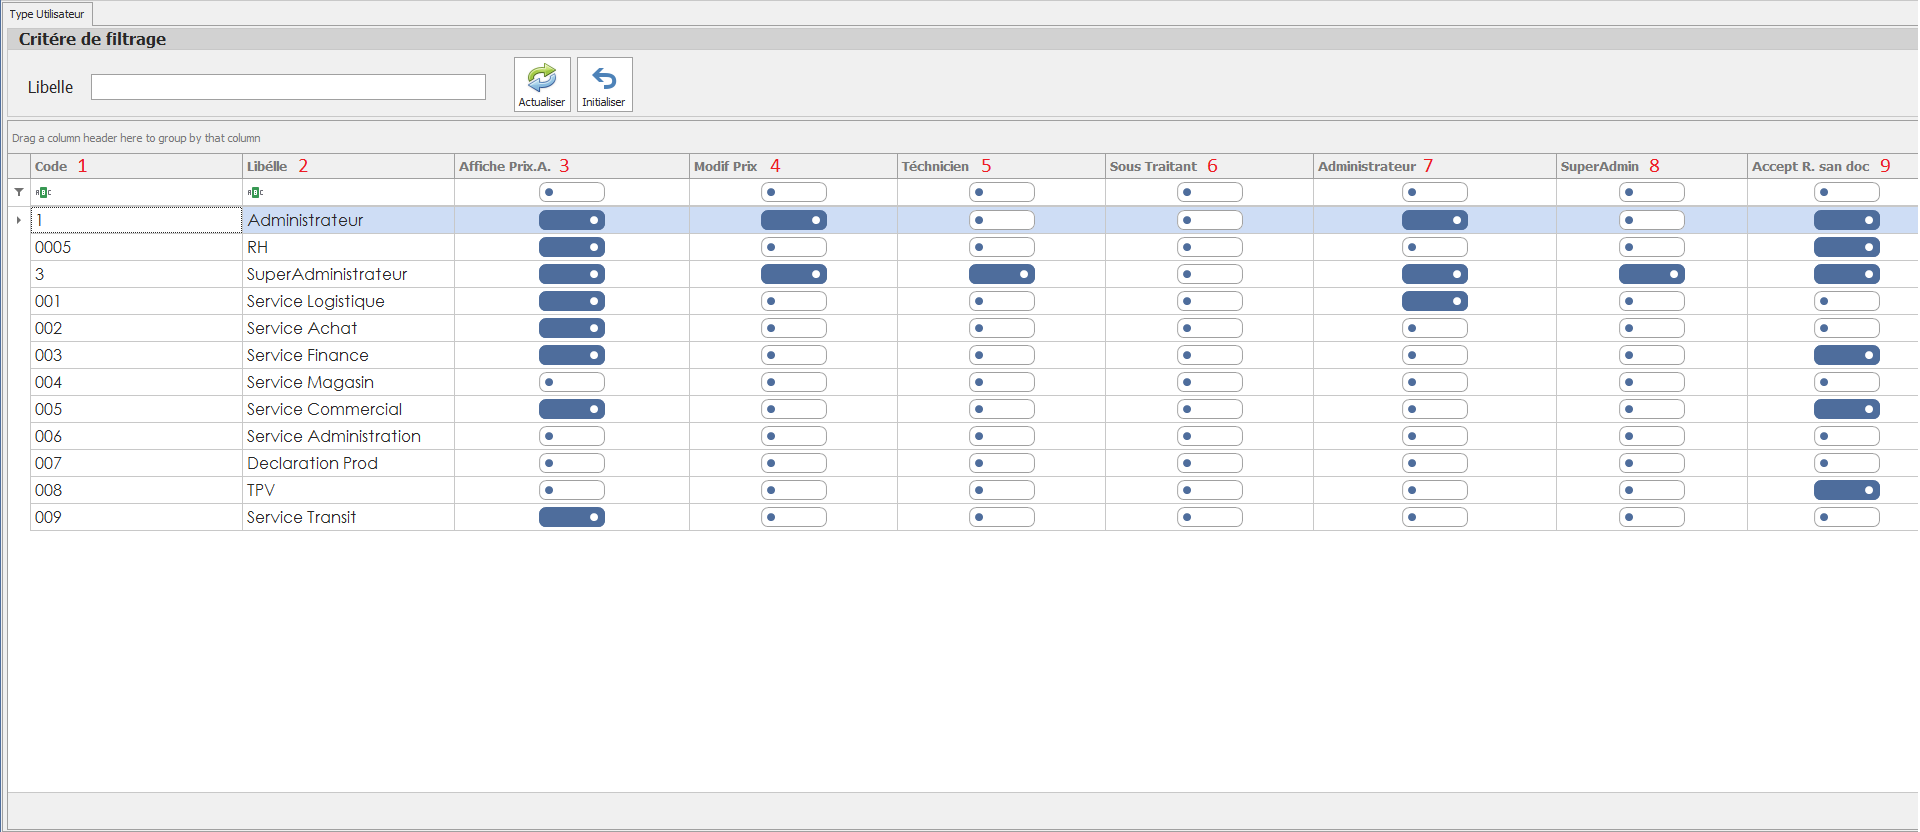Disable Modif Prix for SuperAdministrateur
Viewport: 1920px width, 832px height.
(x=793, y=274)
